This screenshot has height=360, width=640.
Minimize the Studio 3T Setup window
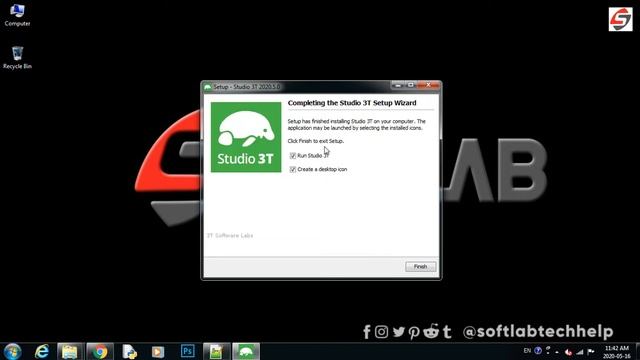(x=398, y=85)
